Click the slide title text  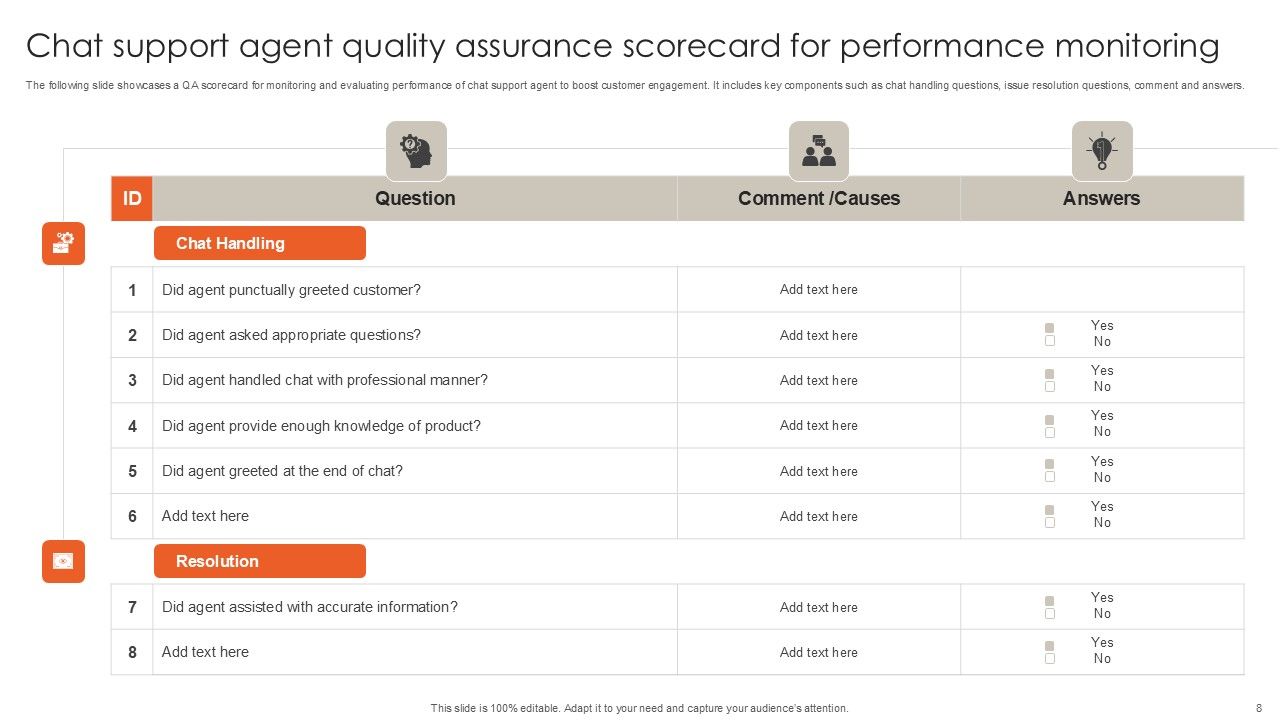point(622,47)
